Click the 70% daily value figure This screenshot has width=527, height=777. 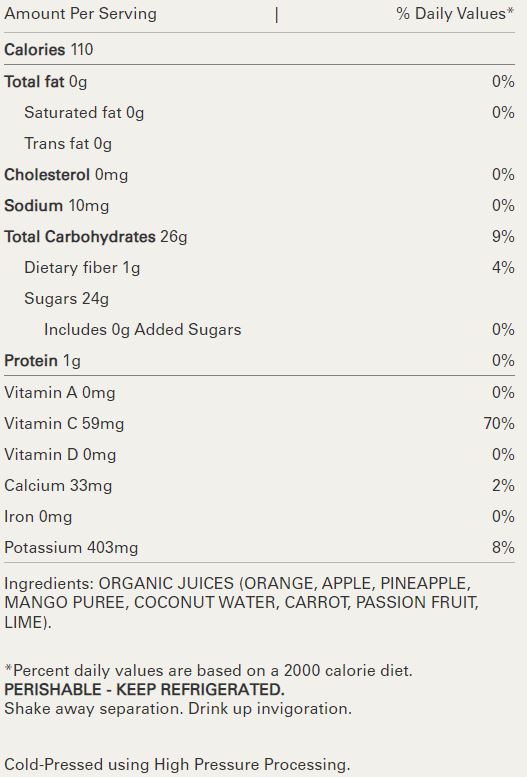(x=499, y=424)
